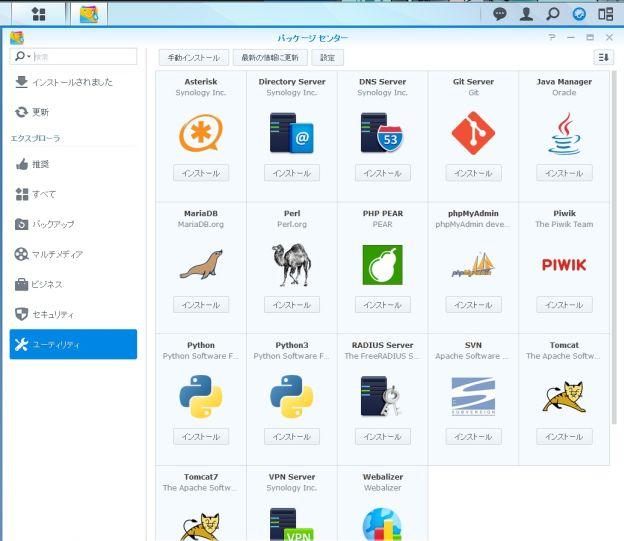Install the Perl package
Image resolution: width=624 pixels, height=541 pixels.
(x=292, y=305)
